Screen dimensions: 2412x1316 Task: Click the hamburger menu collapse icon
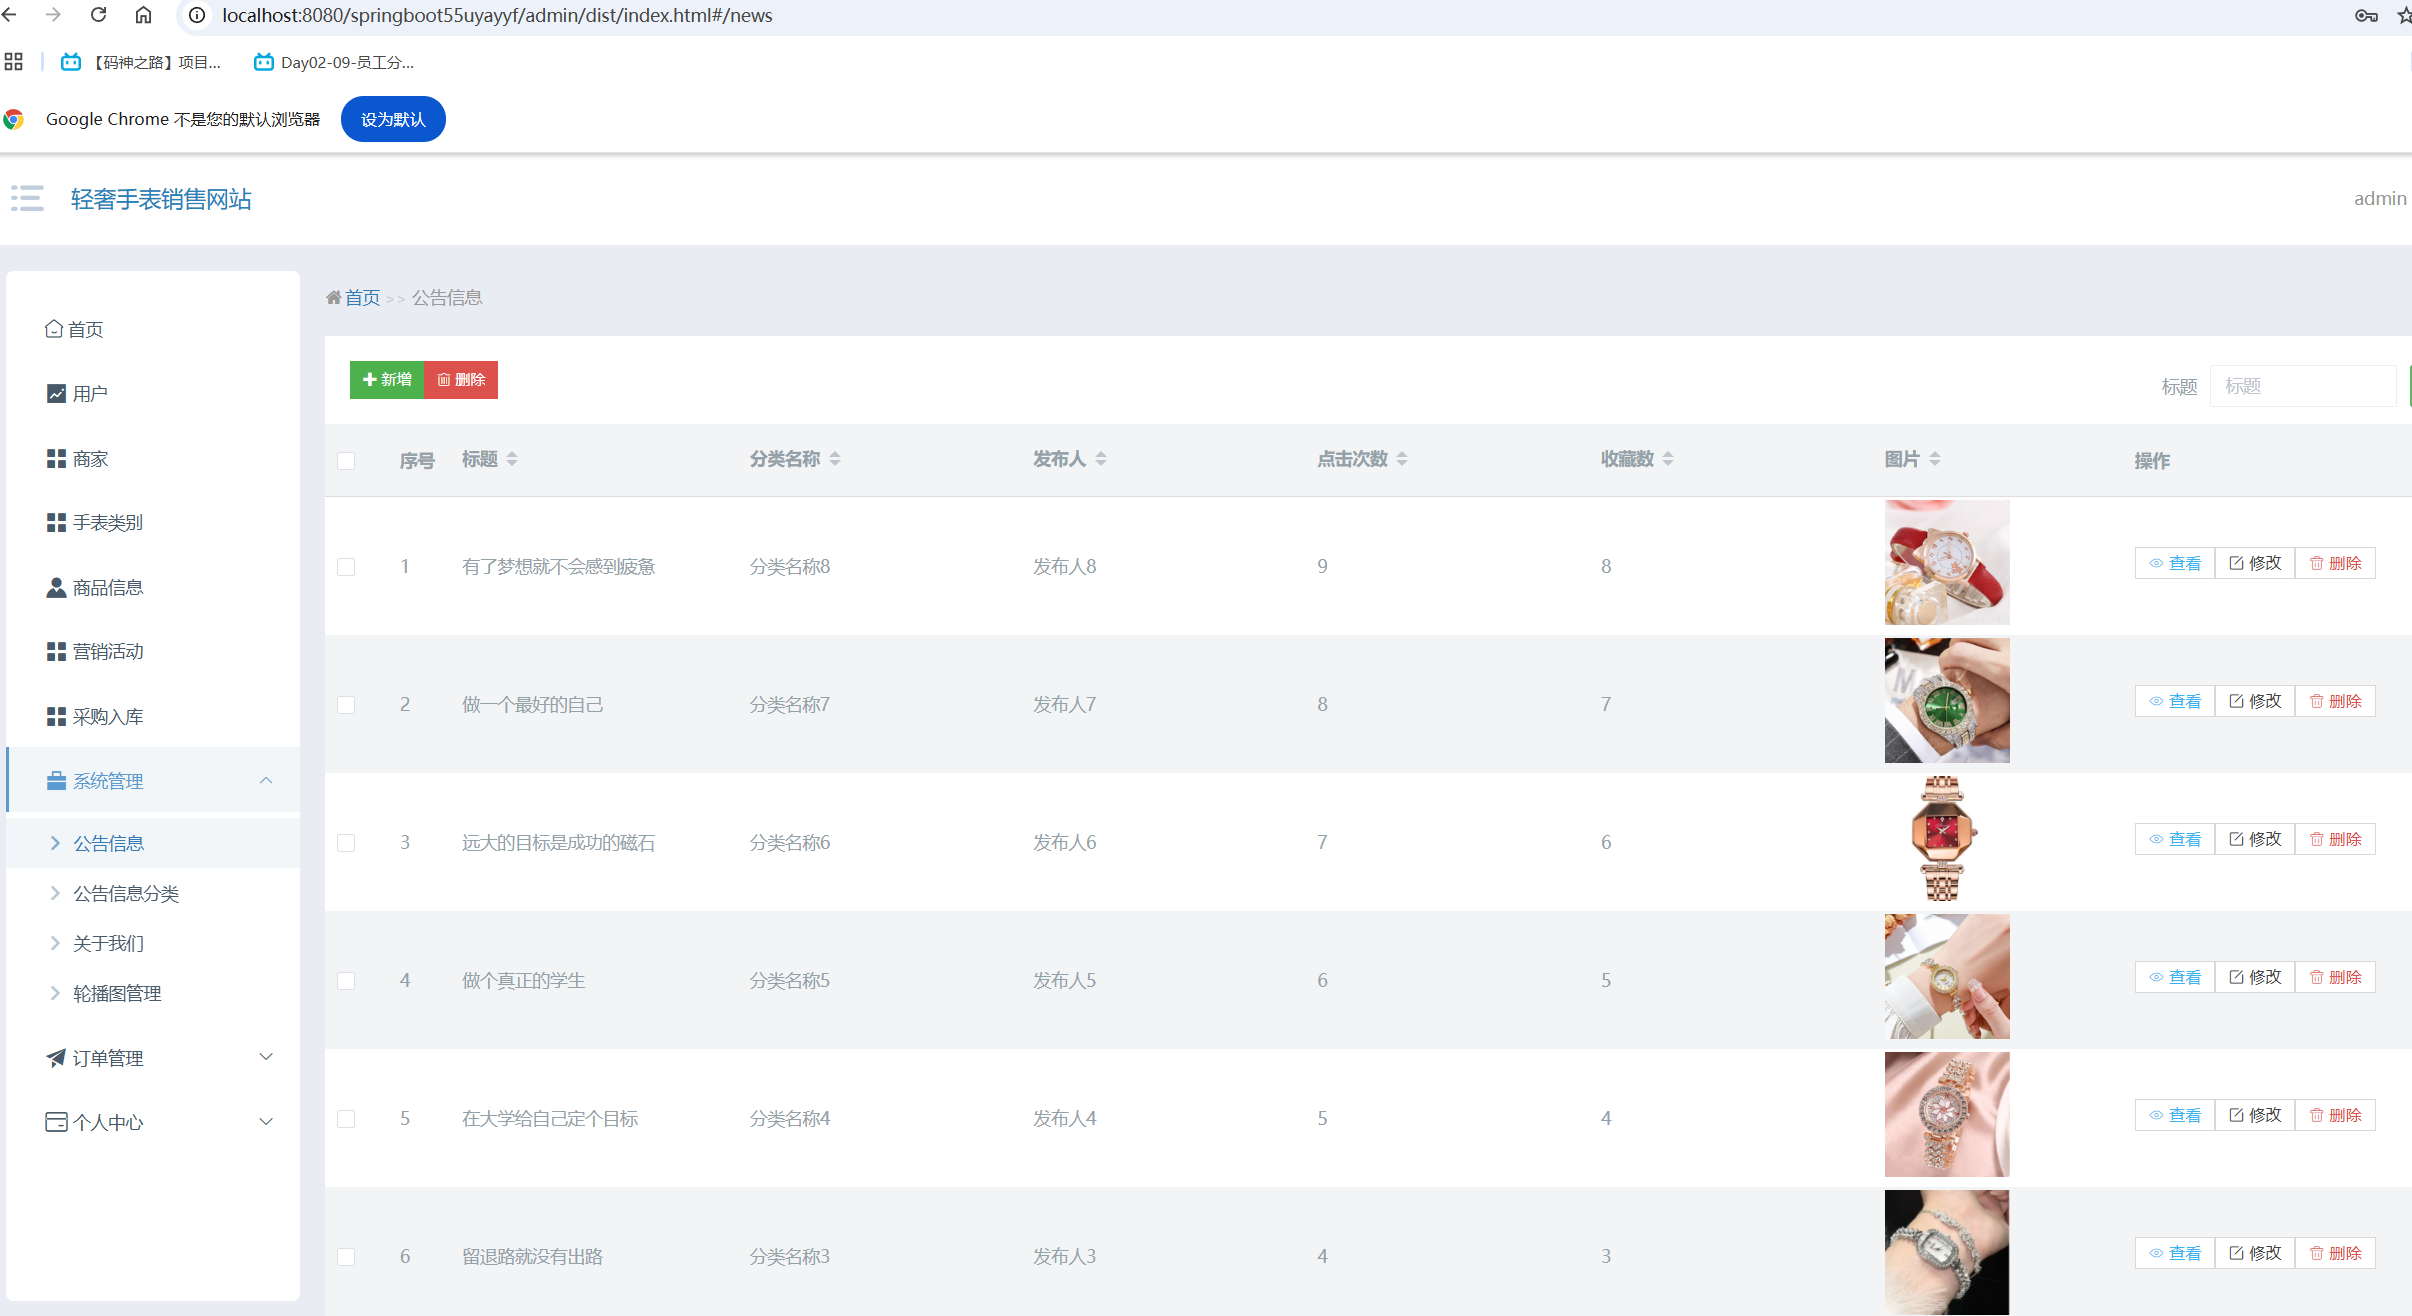pos(27,198)
